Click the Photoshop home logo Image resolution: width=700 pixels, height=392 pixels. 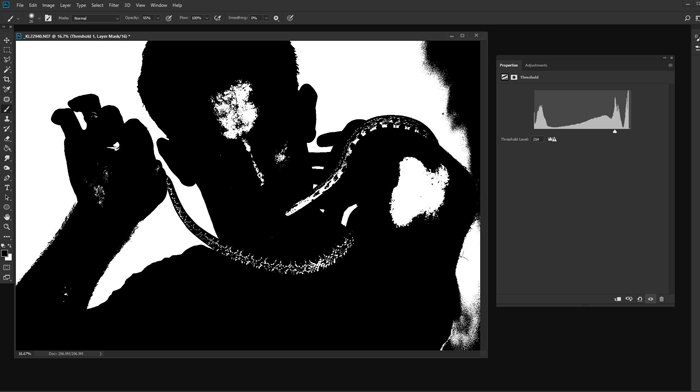(6, 5)
